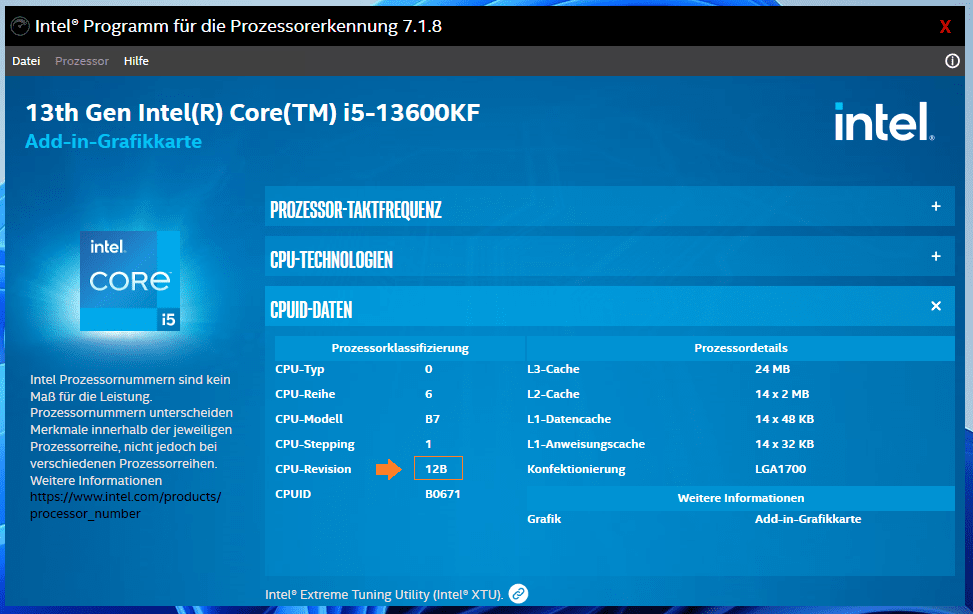This screenshot has height=614, width=973.
Task: Click the plus icon beside CPU-Technologien
Action: [x=936, y=256]
